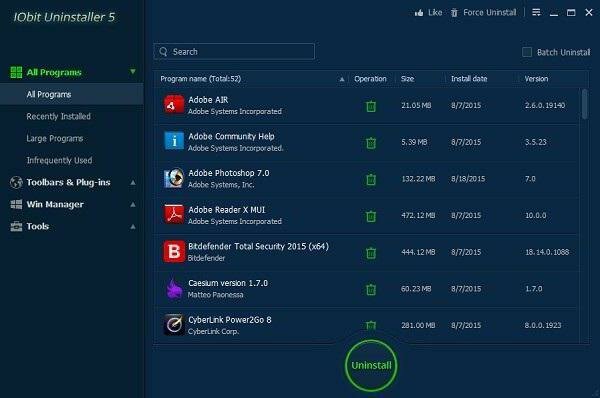
Task: Select the Toolbars & Plug-ins section label
Action: (x=68, y=183)
